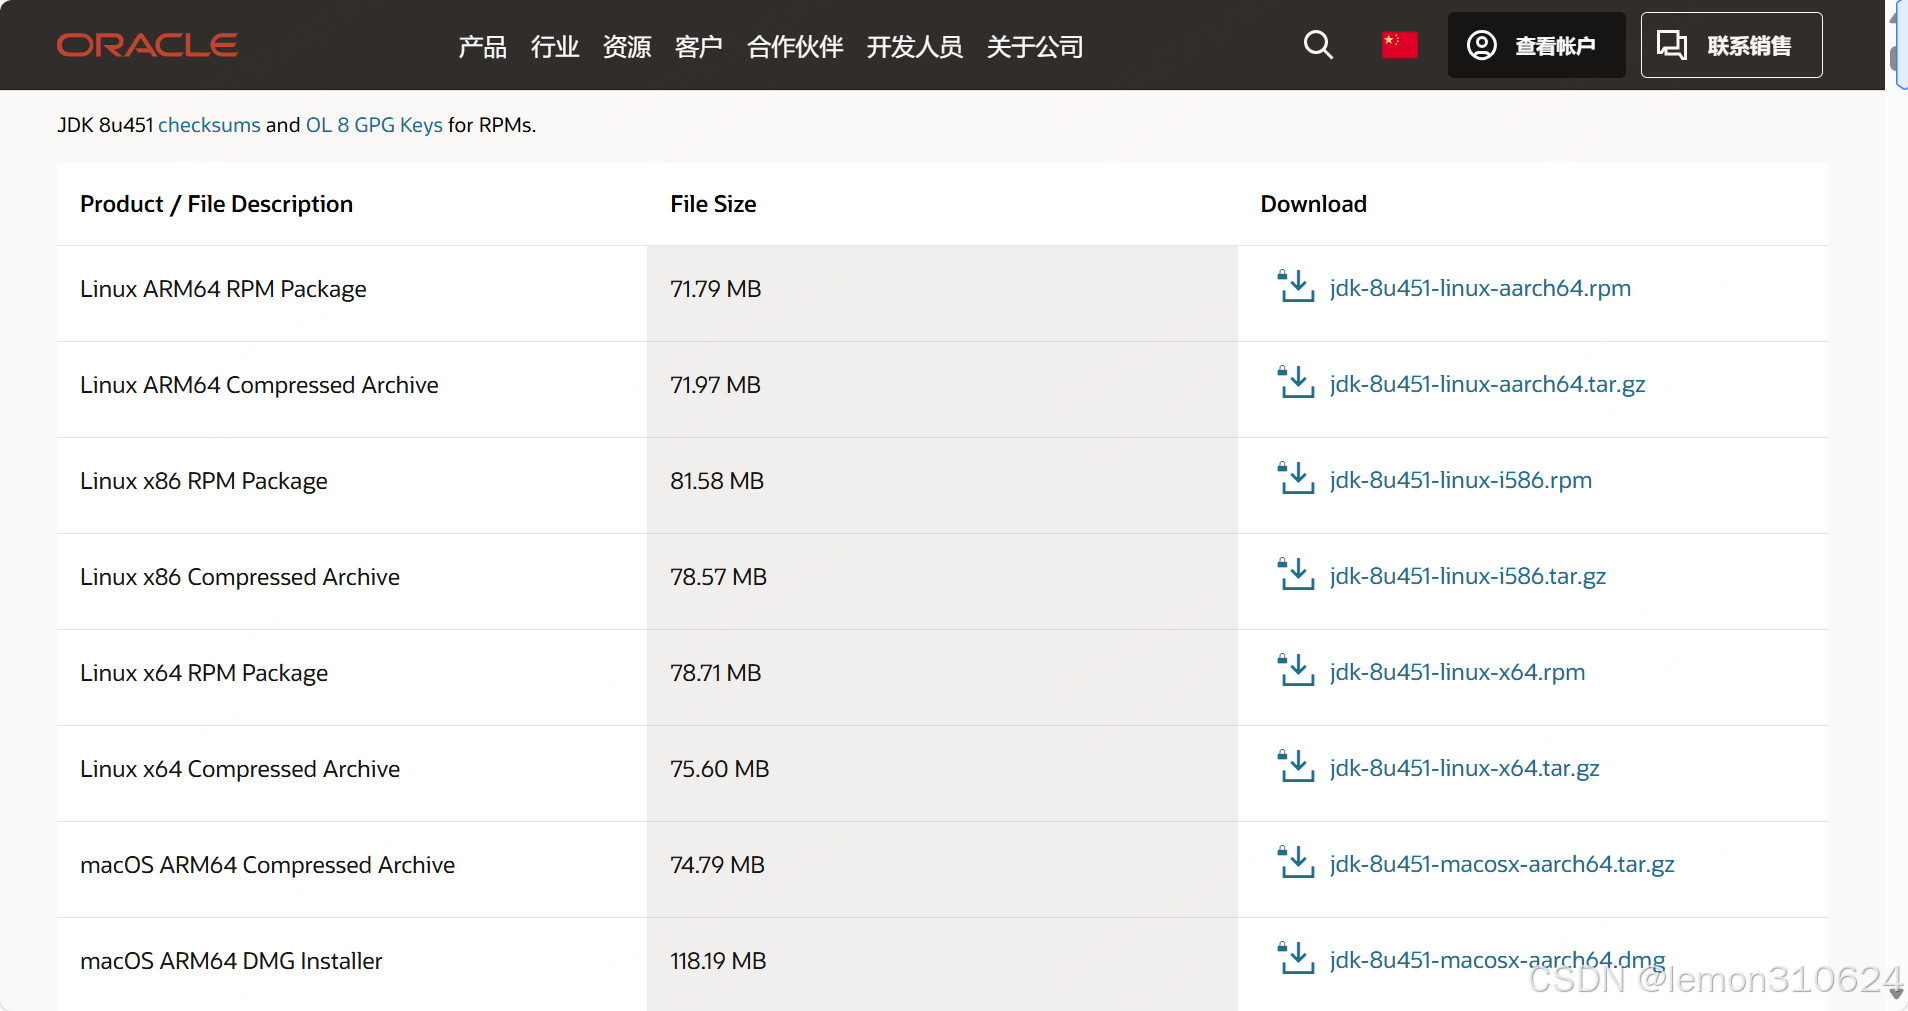
Task: Click the Product / File Description header
Action: point(216,204)
